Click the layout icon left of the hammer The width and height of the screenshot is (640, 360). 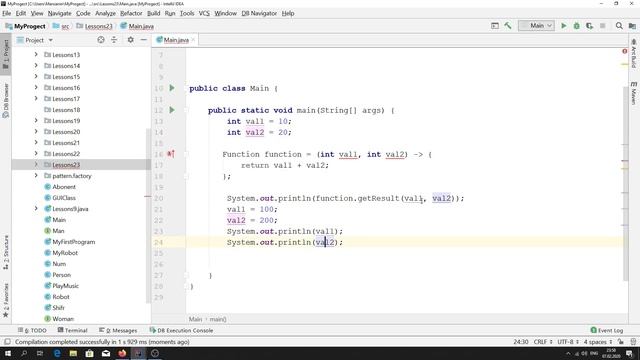point(495,26)
